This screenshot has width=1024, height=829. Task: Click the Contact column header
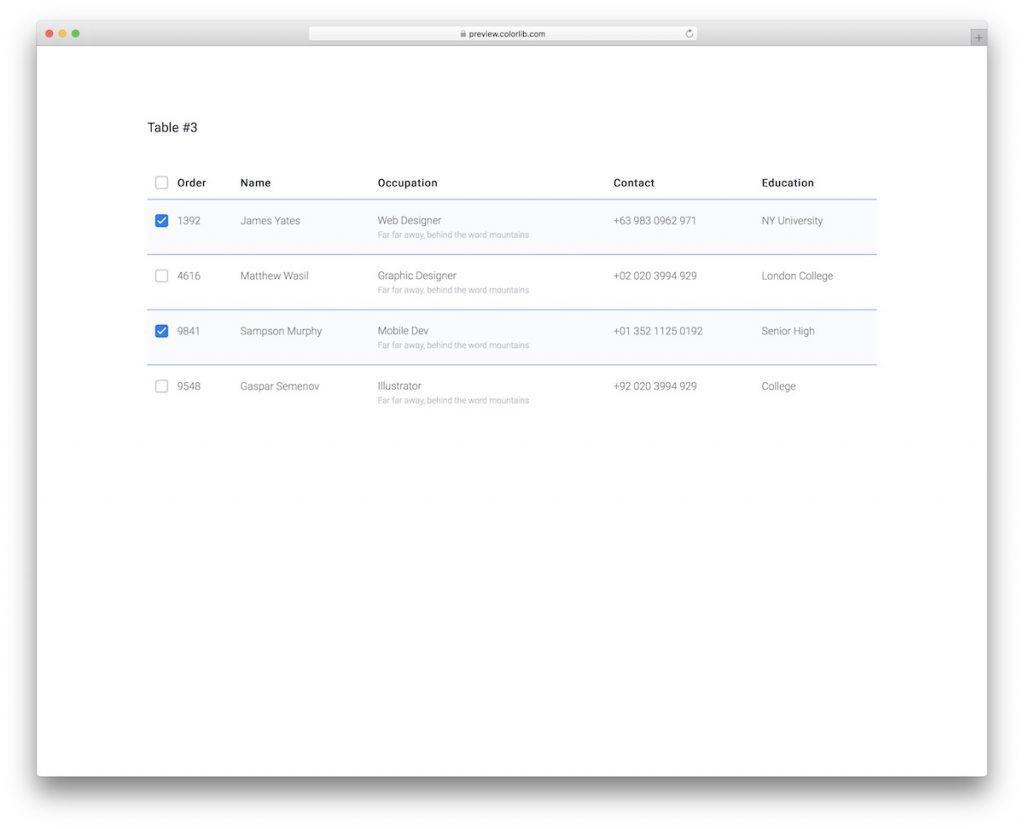(634, 182)
